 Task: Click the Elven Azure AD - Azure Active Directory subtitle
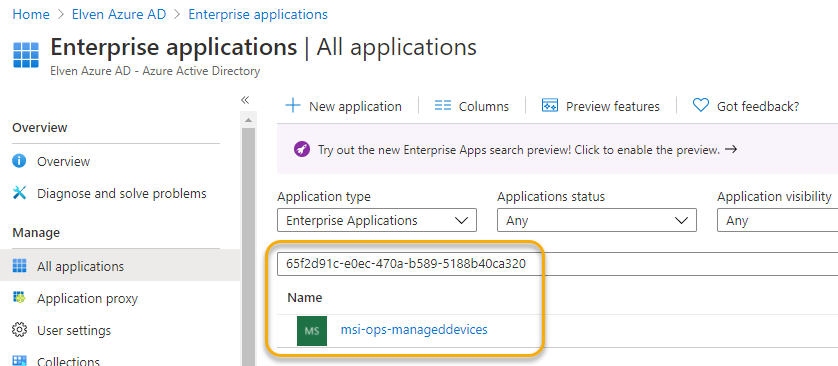click(155, 71)
